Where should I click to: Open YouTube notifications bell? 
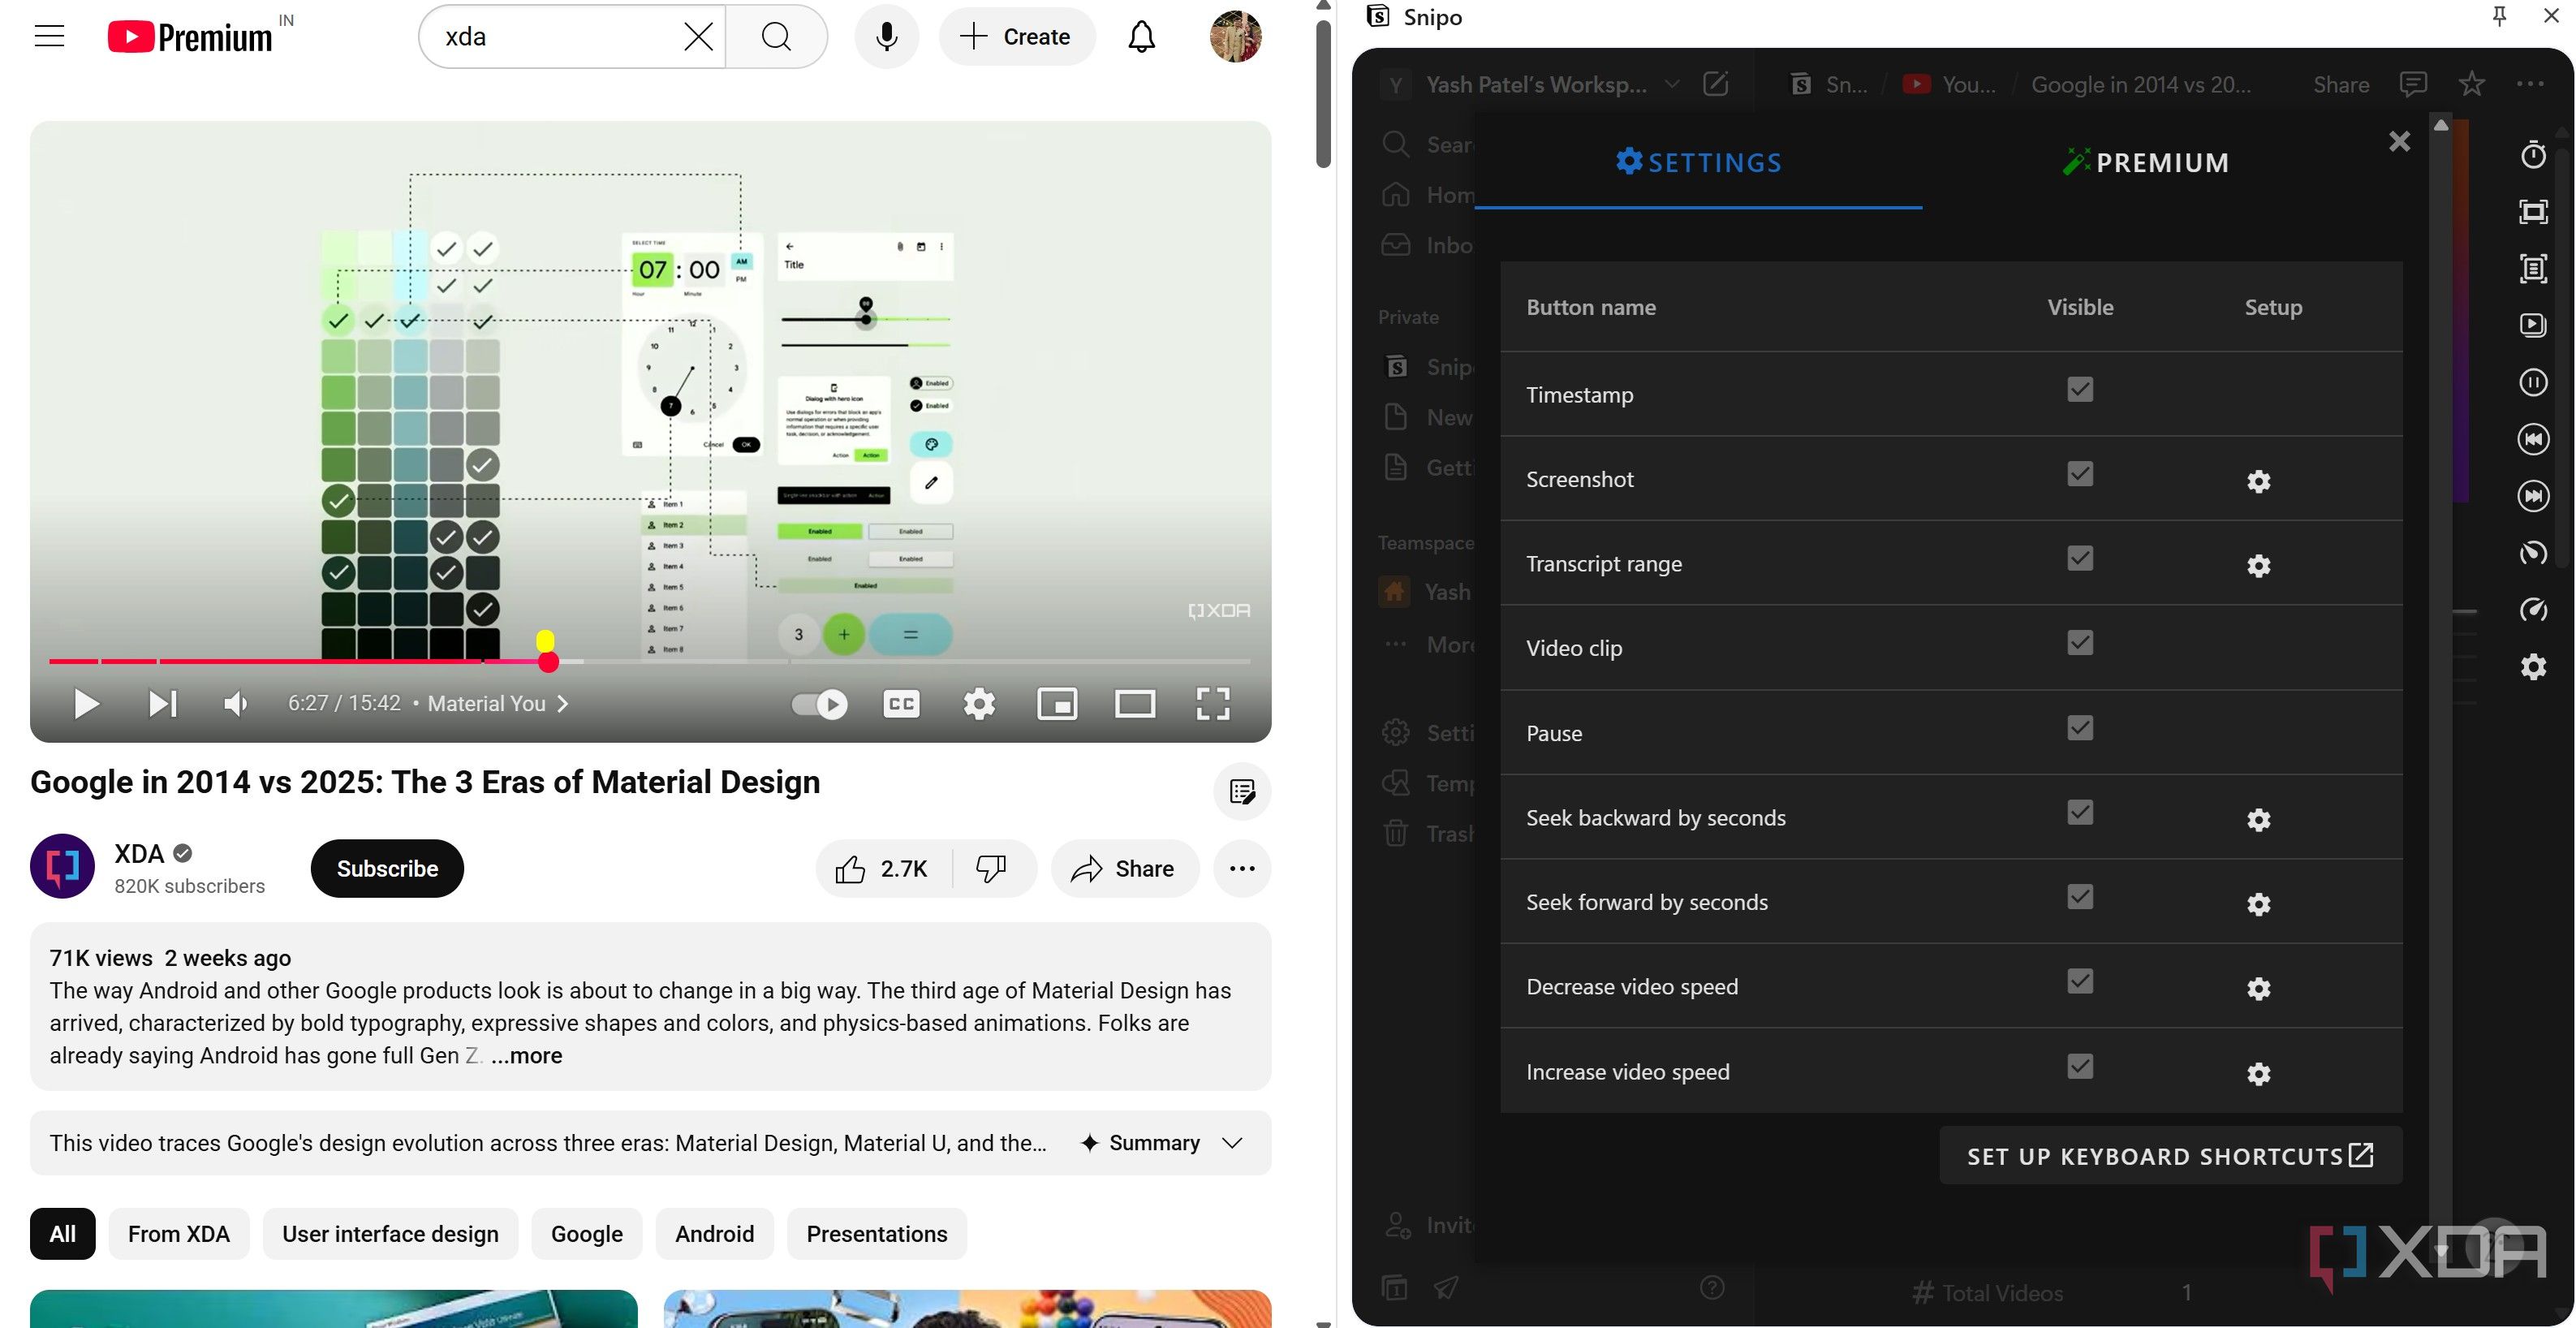[x=1141, y=37]
